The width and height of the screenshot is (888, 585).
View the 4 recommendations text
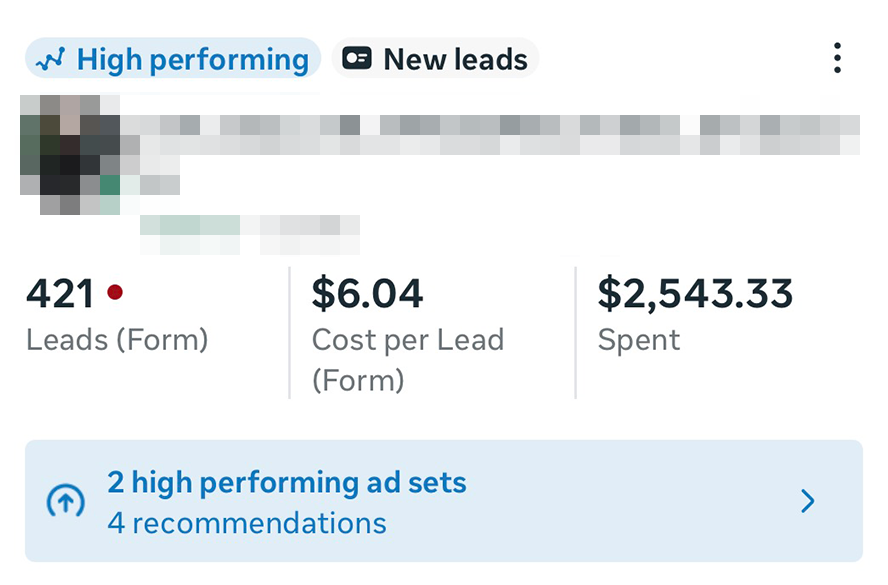click(247, 523)
